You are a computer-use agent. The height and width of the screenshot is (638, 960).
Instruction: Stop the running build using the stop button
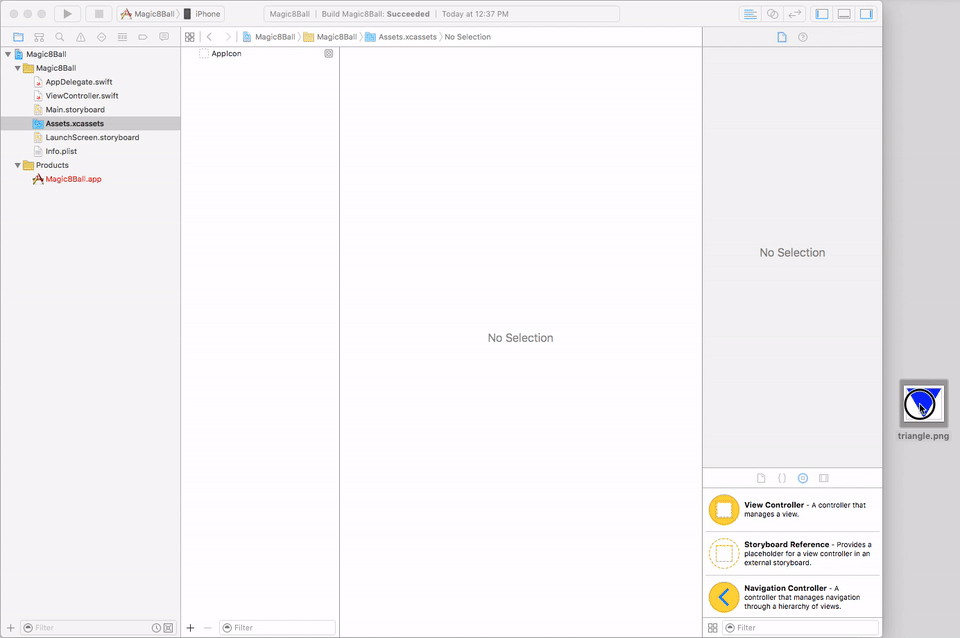pos(99,13)
